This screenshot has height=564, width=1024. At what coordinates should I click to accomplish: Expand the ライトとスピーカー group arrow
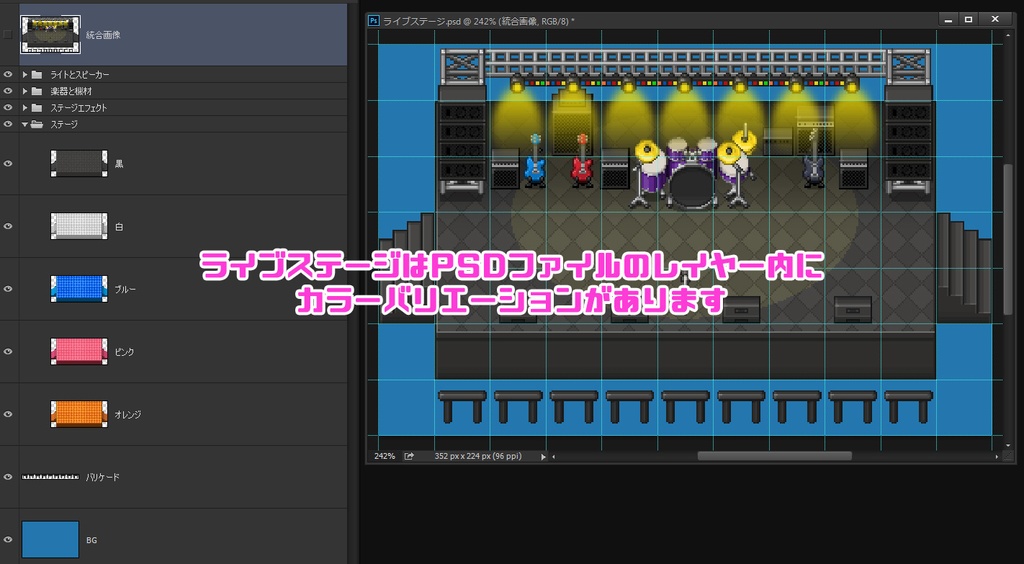click(25, 74)
